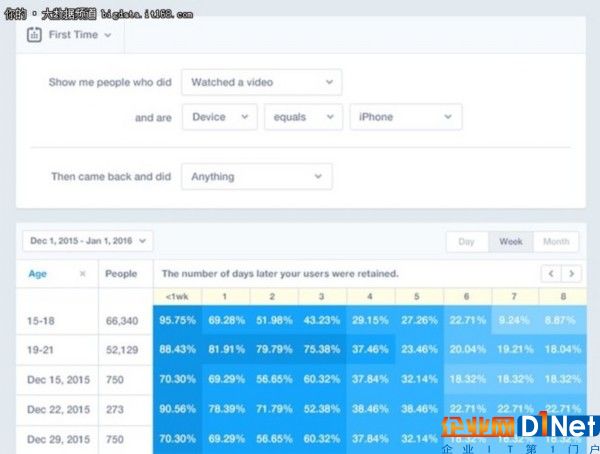Click the 18.04% retention cell
The width and height of the screenshot is (600, 454).
pyautogui.click(x=563, y=349)
